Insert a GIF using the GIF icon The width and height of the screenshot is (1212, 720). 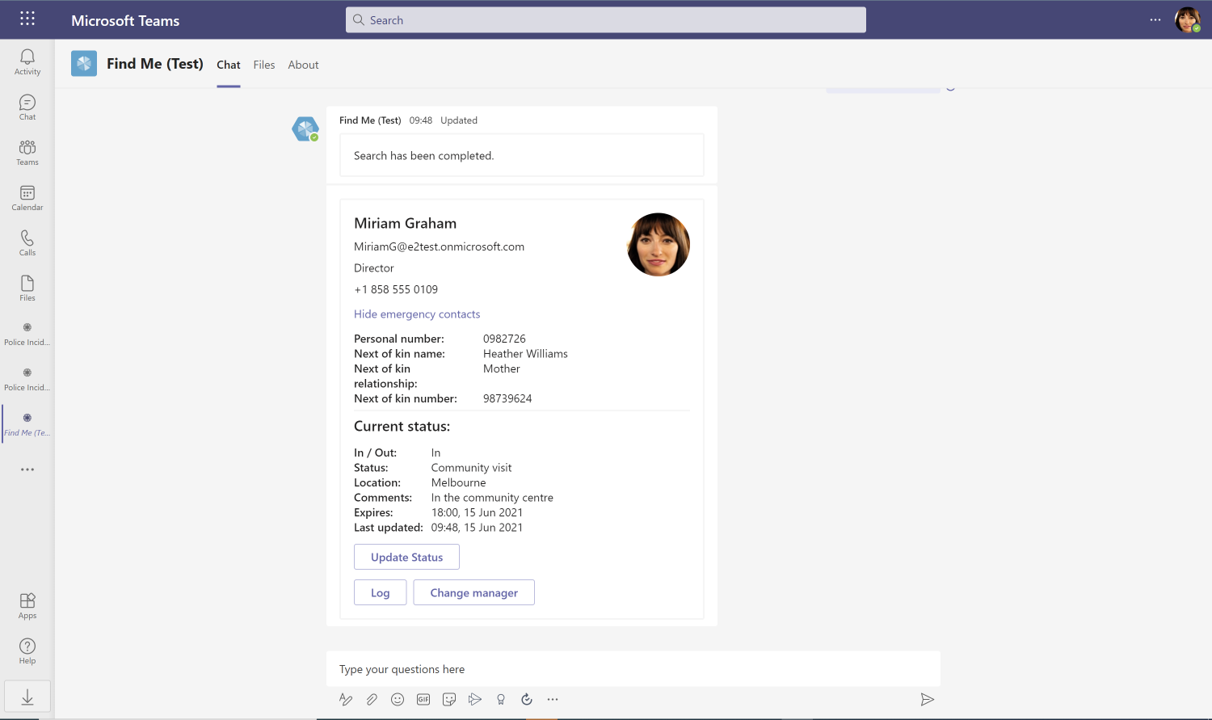(x=423, y=700)
